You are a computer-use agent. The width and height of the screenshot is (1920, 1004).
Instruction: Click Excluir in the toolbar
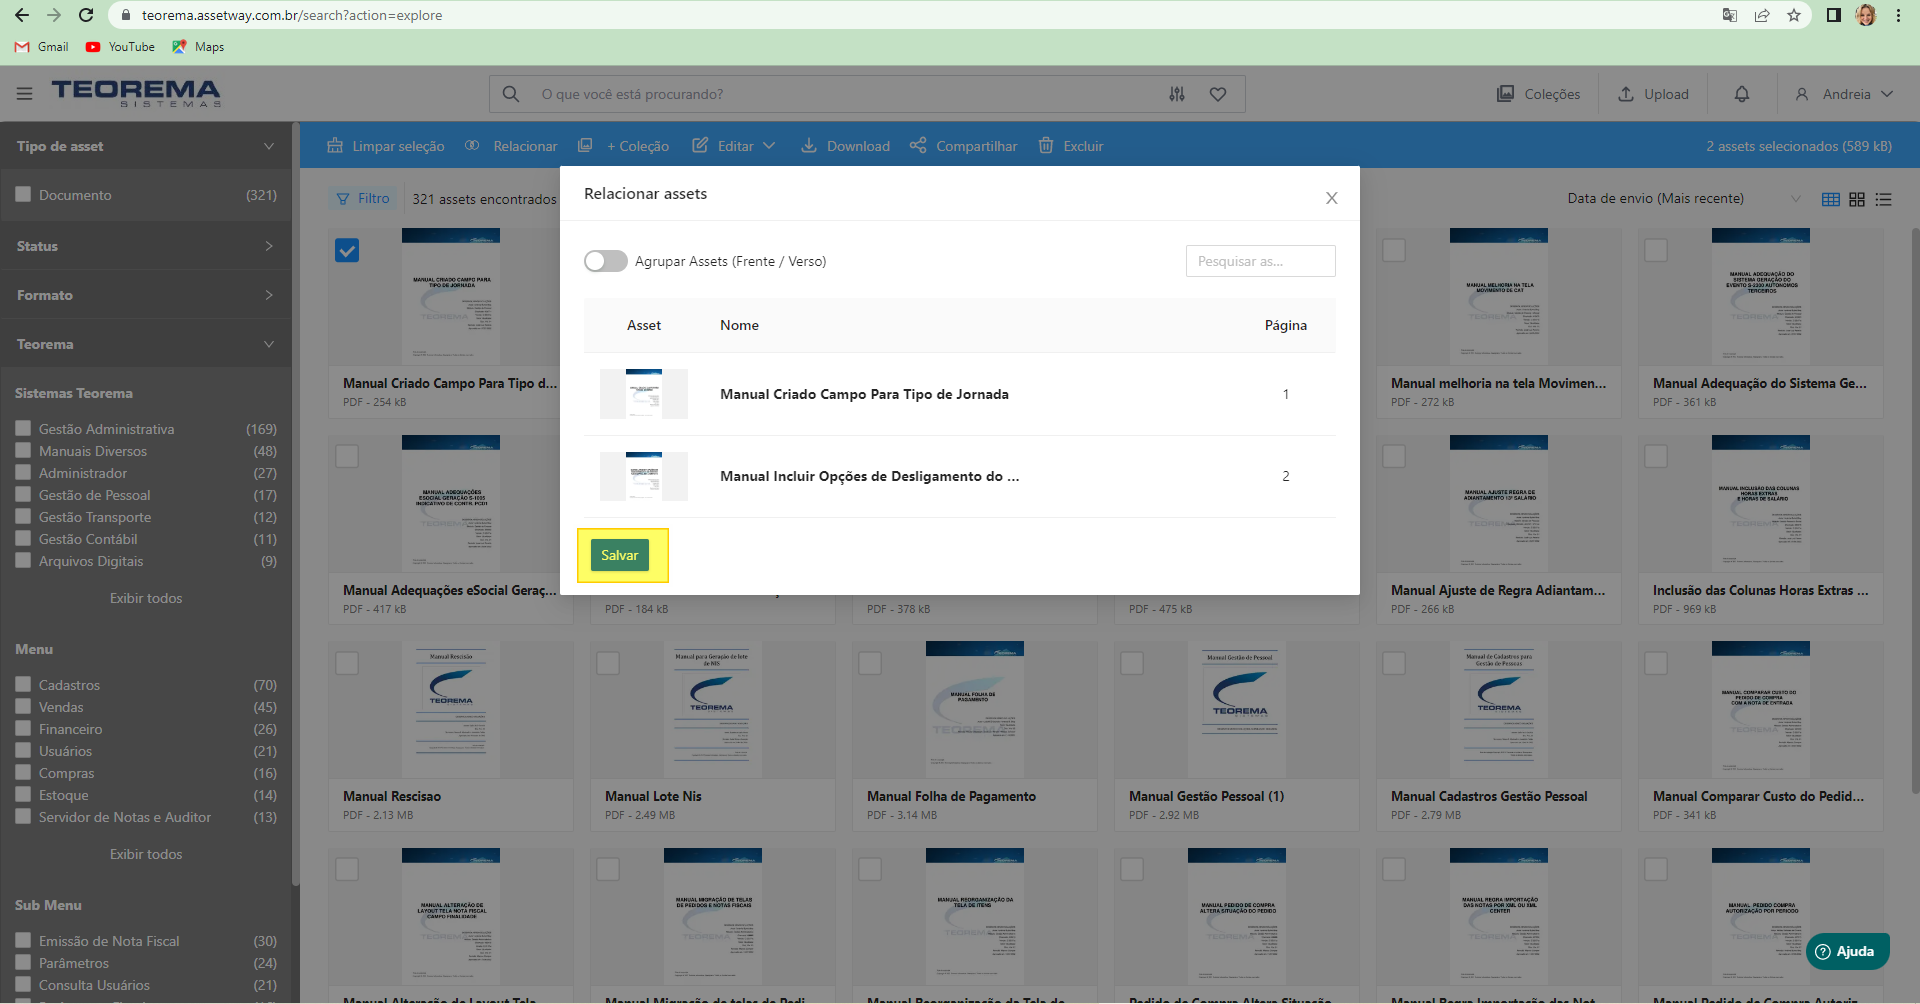[x=1071, y=146]
